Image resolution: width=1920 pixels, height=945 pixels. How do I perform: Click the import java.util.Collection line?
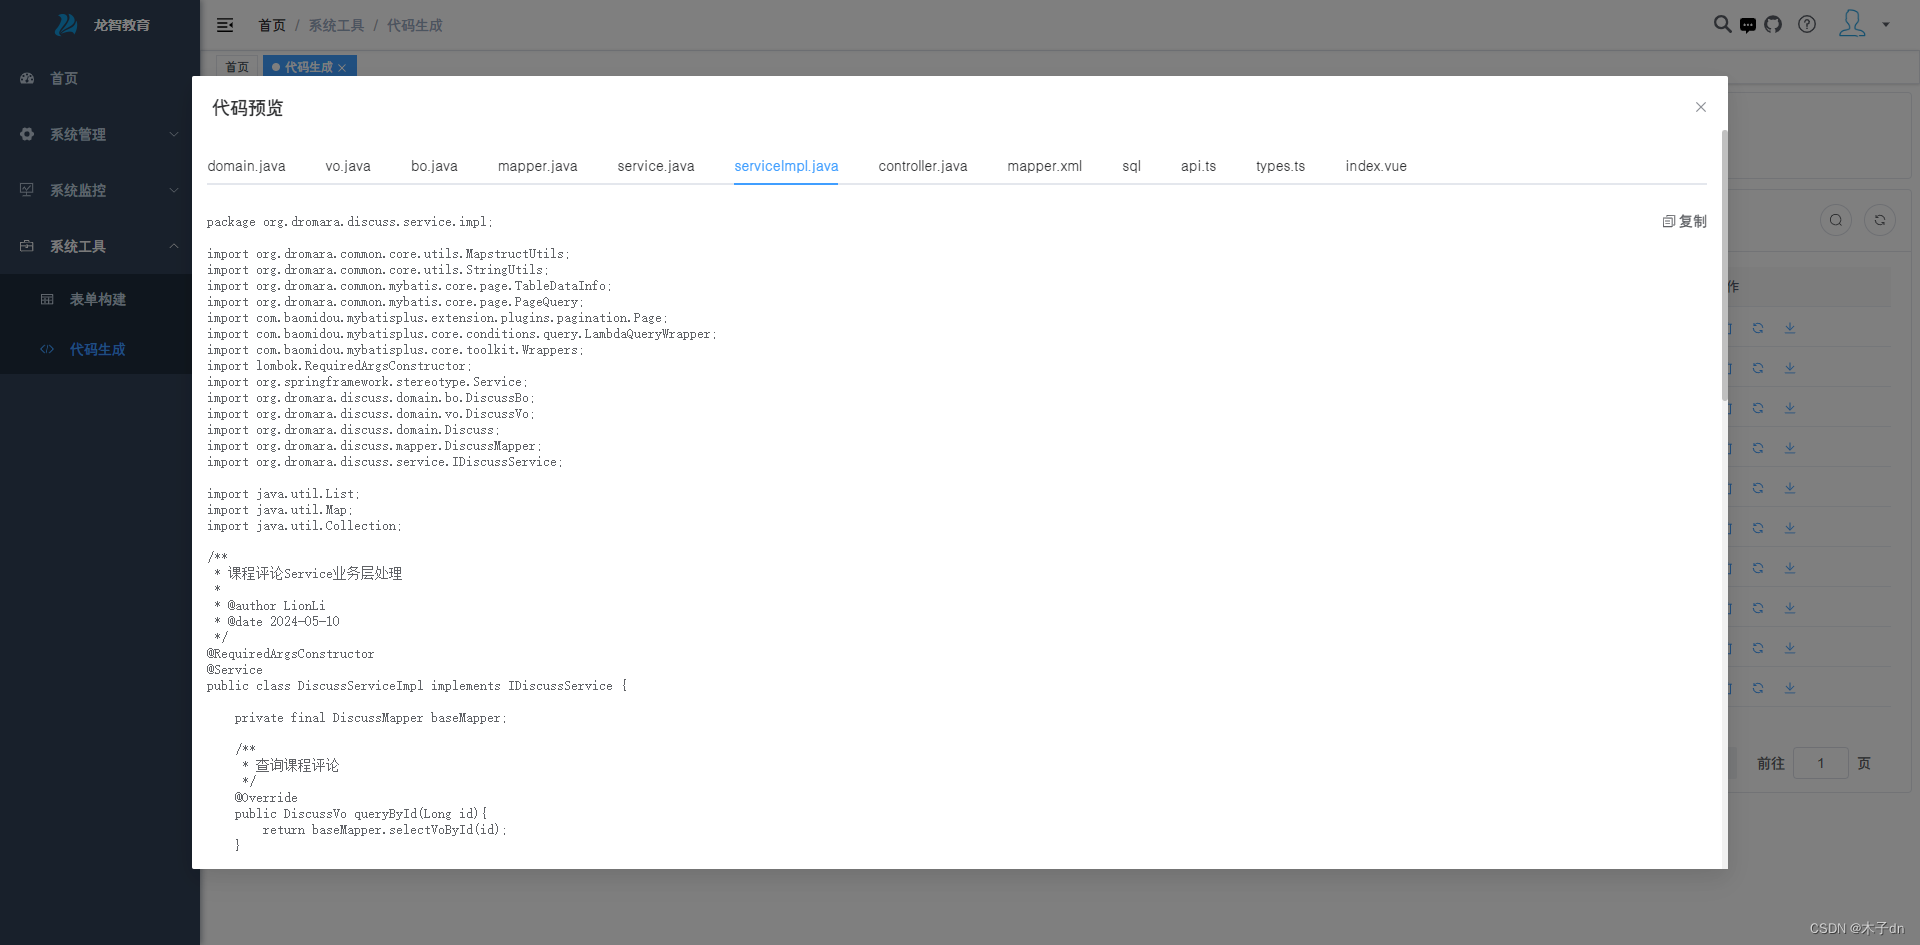[304, 526]
